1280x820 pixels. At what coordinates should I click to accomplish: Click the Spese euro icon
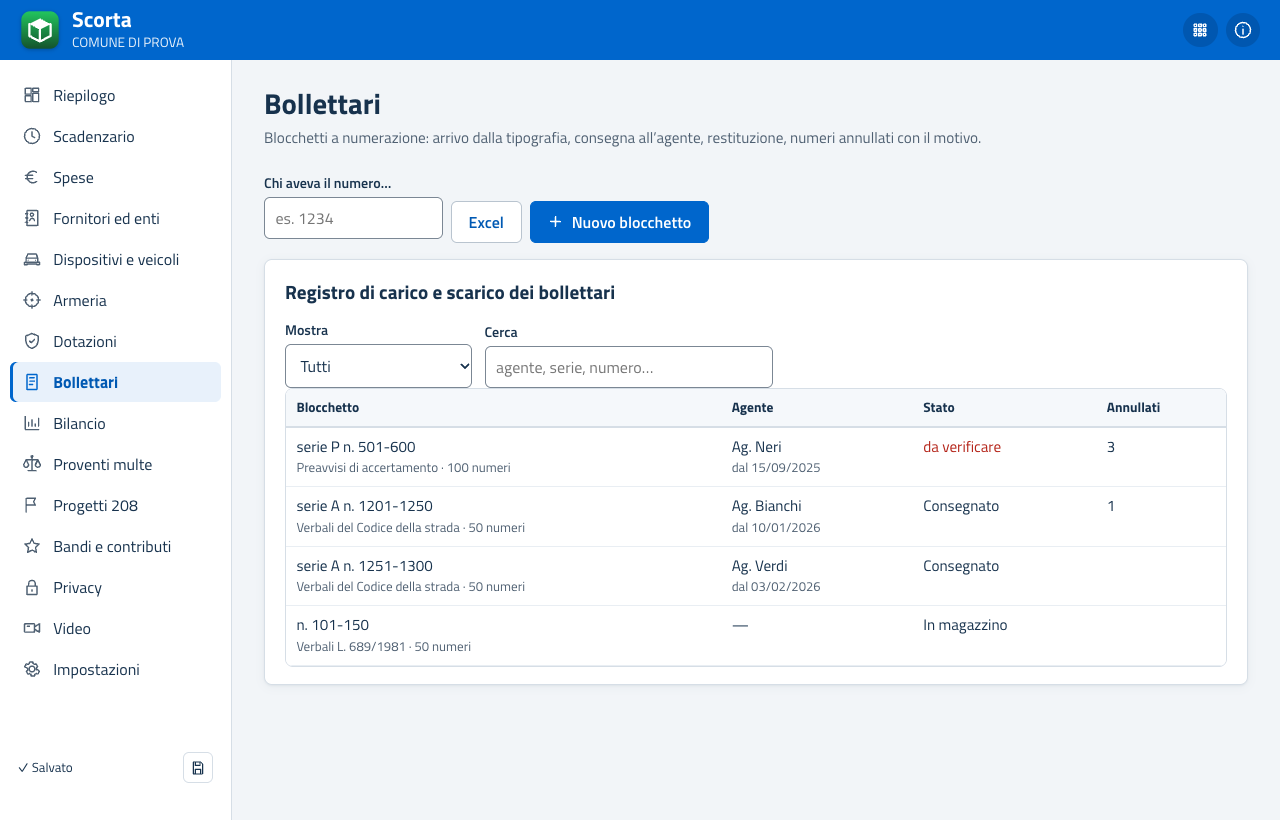[x=32, y=178]
